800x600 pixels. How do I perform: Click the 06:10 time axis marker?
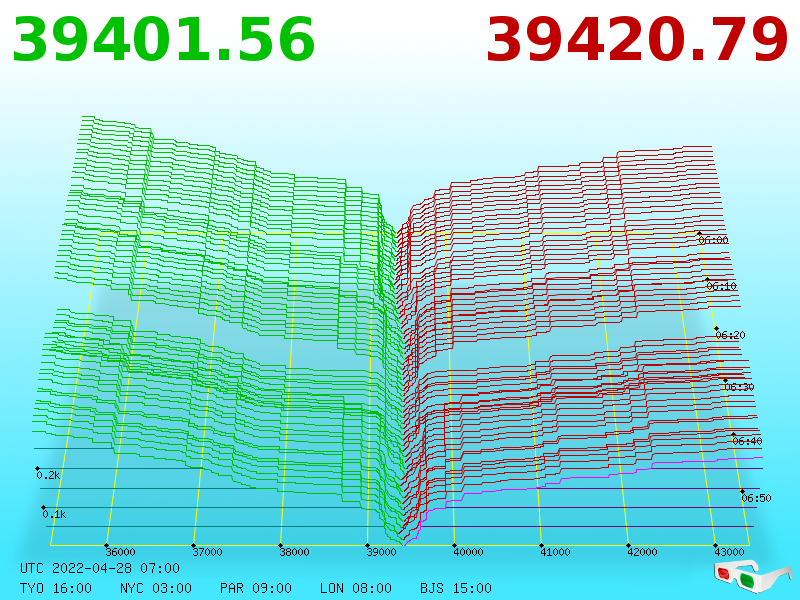pos(721,286)
